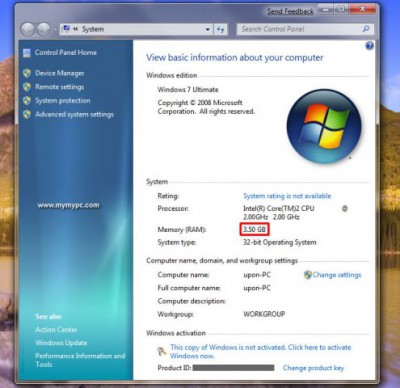
Task: Click the computer icon in address bar
Action: (66, 29)
